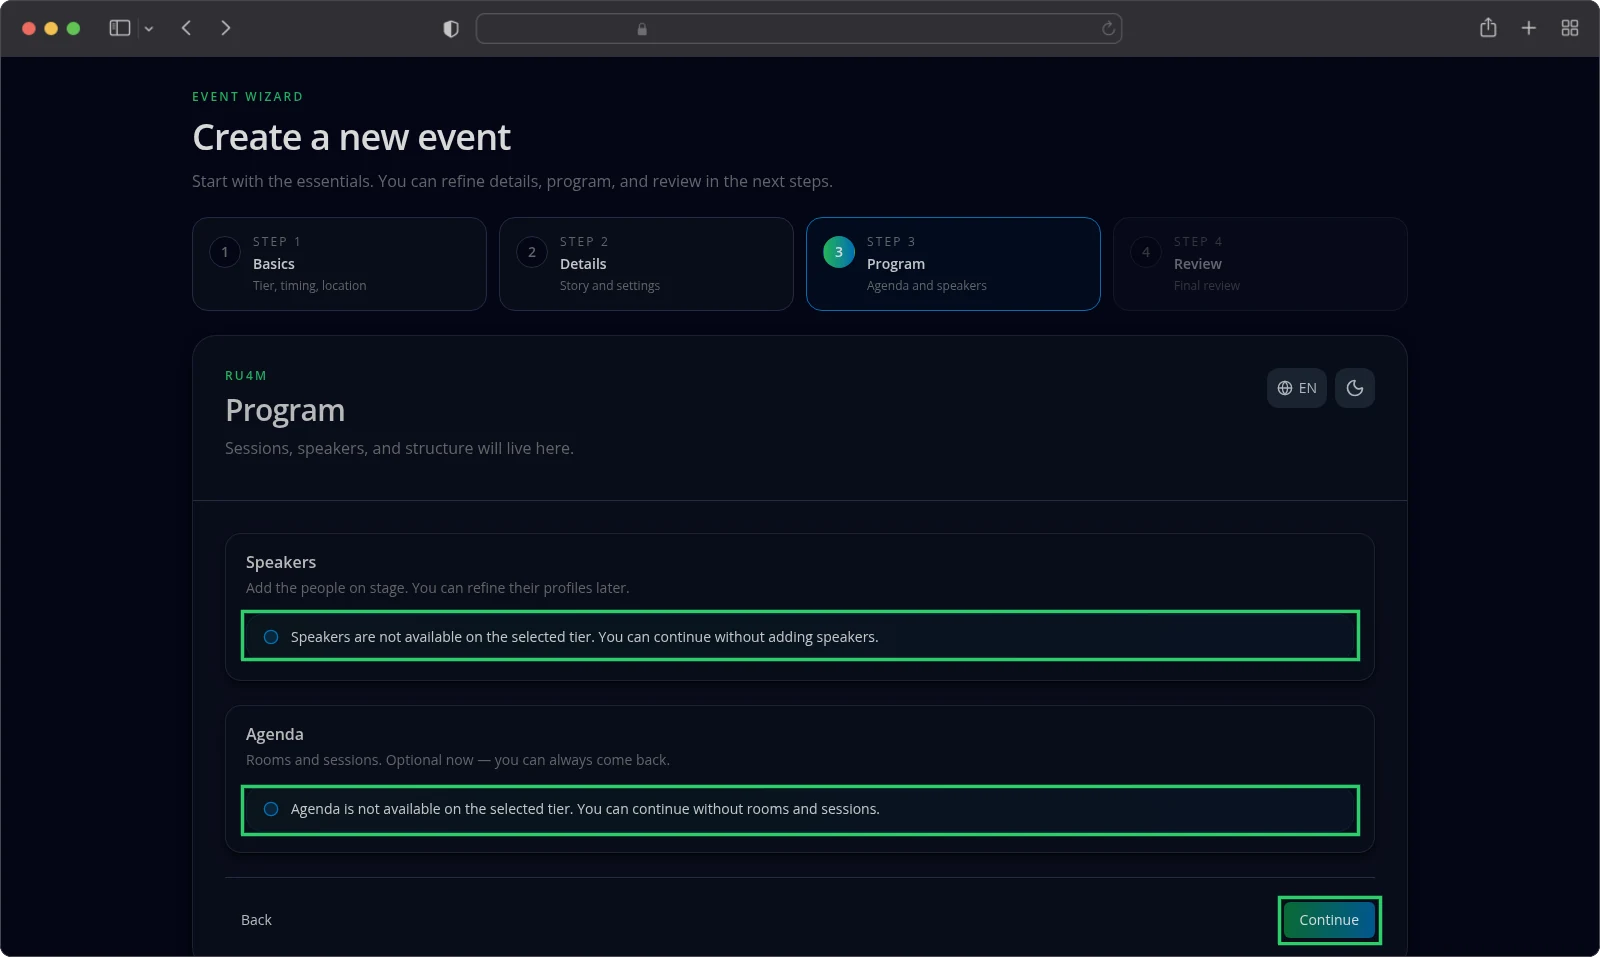This screenshot has width=1600, height=957.
Task: Open the Share icon in toolbar
Action: (1488, 28)
